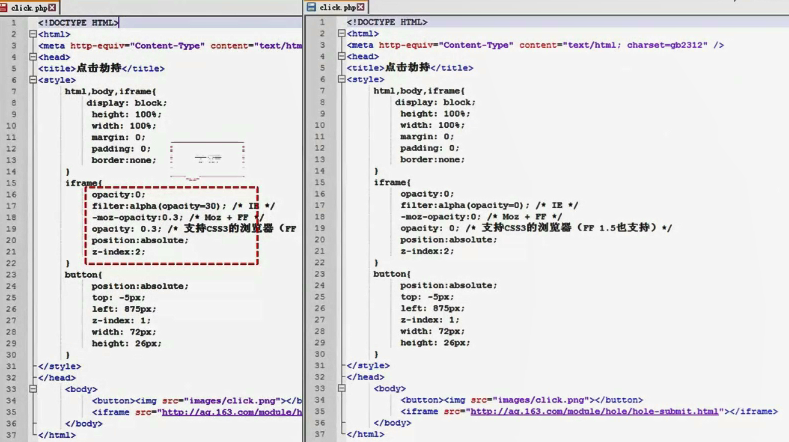Collapse the <style> fold in left pane
The image size is (789, 442).
pos(33,80)
